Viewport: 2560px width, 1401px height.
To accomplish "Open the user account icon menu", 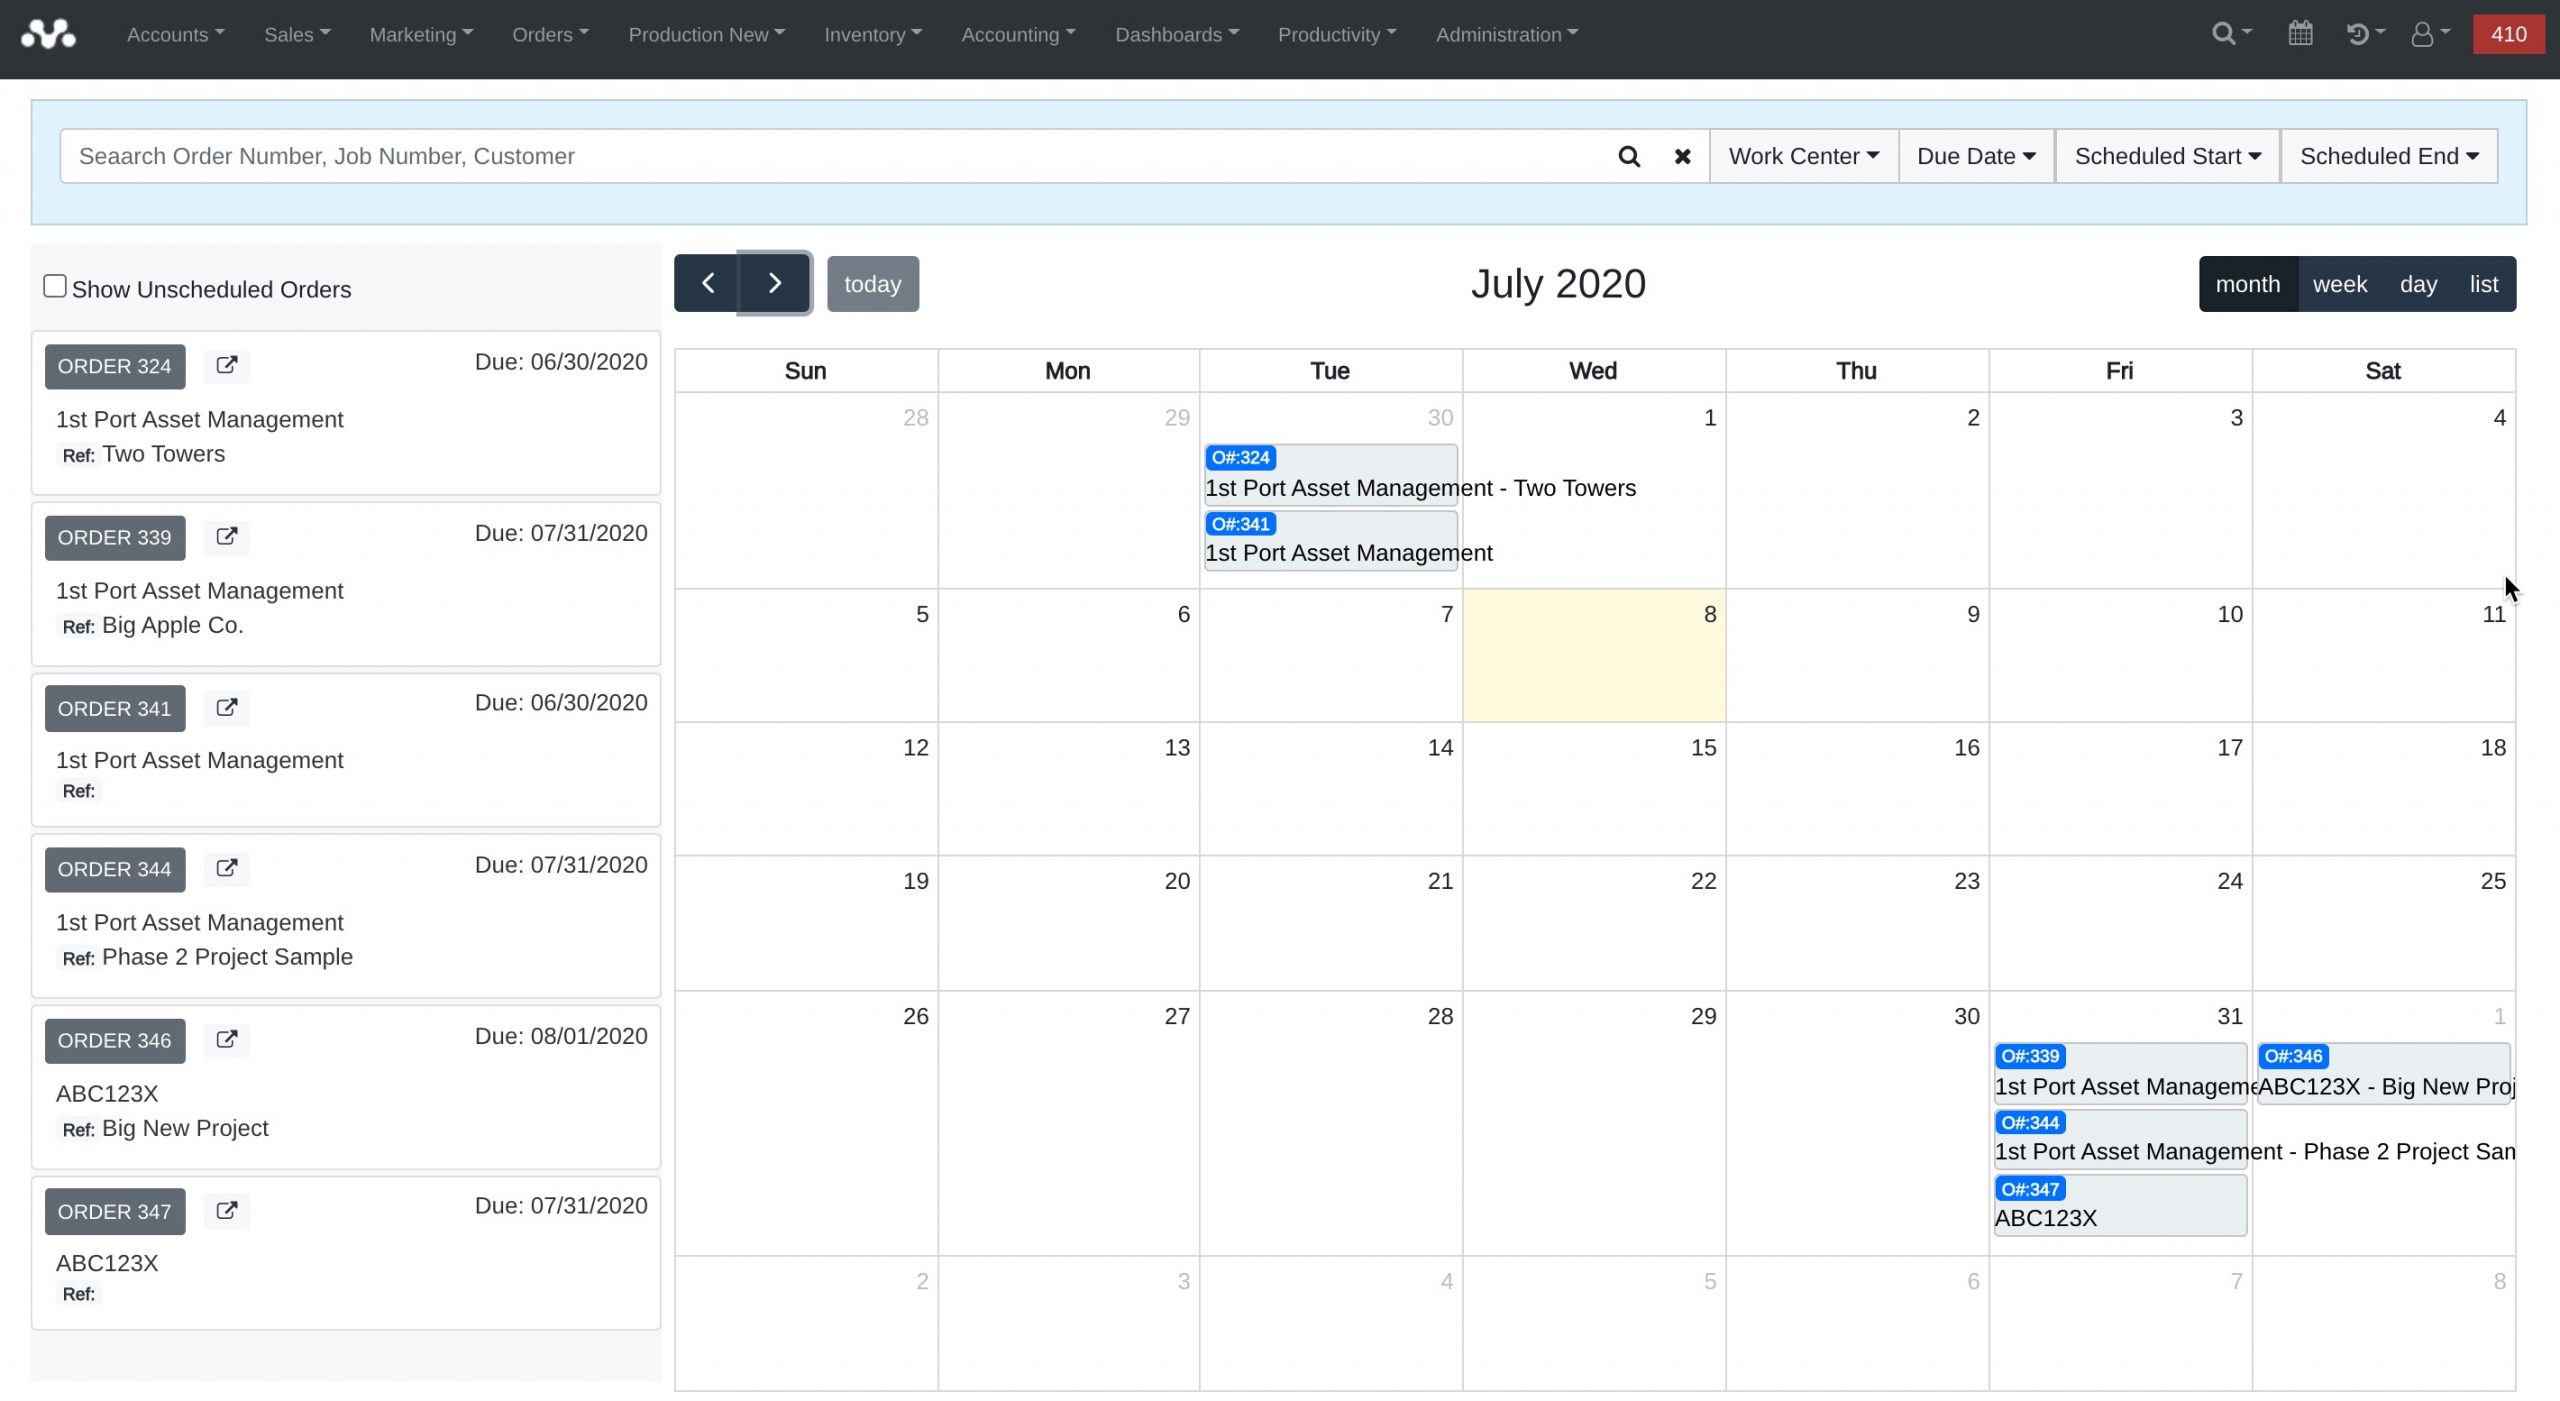I will [2430, 34].
